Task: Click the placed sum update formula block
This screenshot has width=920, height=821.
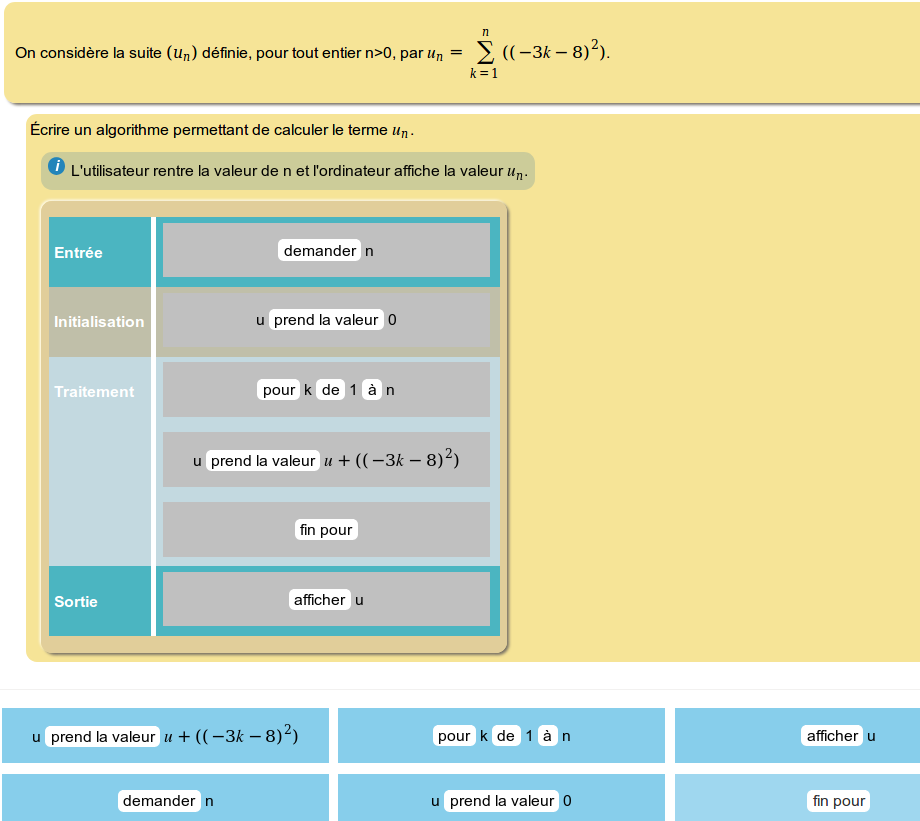Action: (326, 460)
